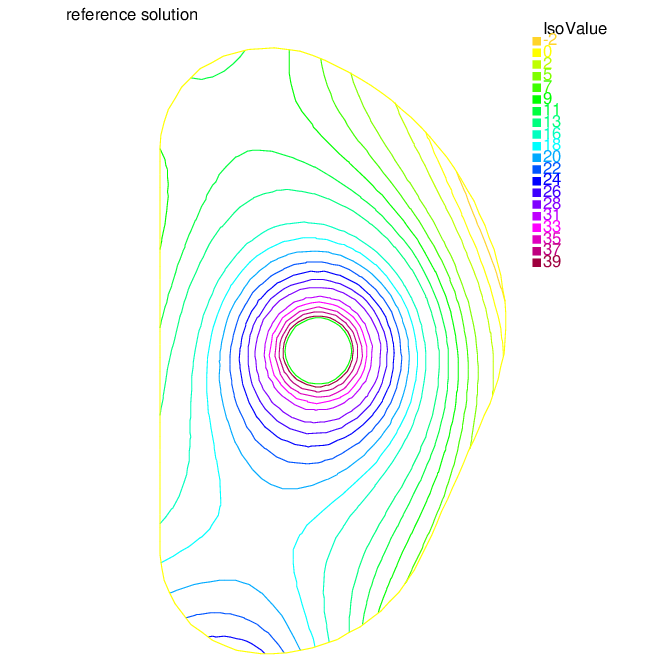Click the 'IsoValue' legend heading
This screenshot has width=667, height=667.
pos(575,29)
